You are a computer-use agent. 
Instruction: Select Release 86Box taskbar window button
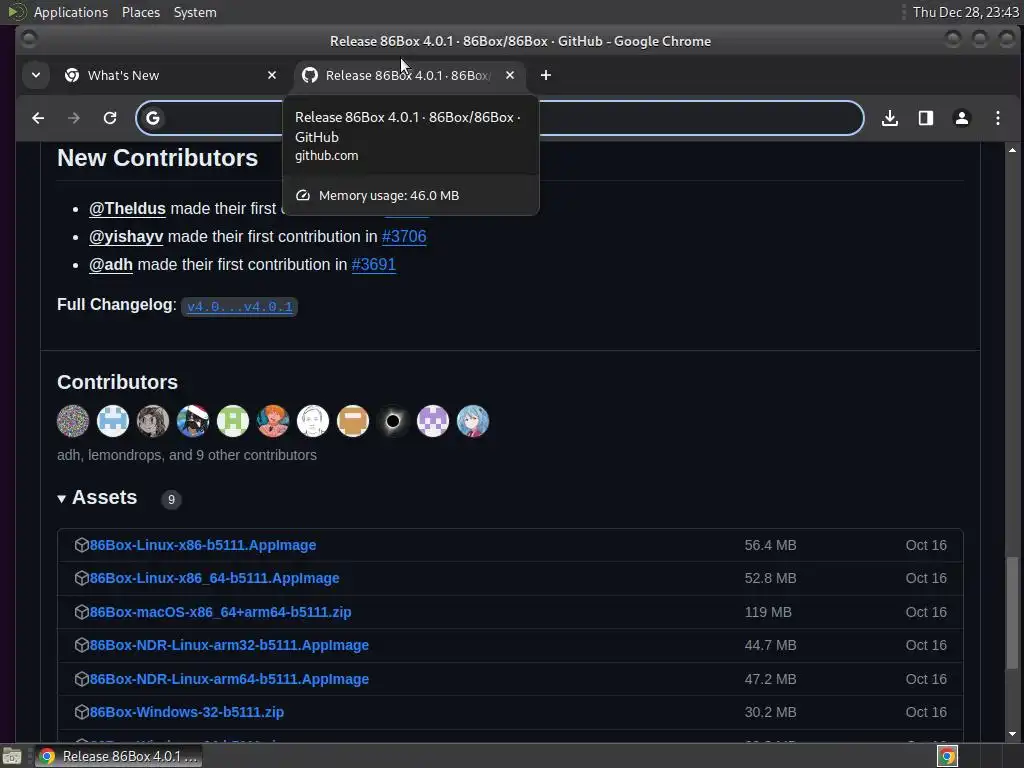pos(118,756)
